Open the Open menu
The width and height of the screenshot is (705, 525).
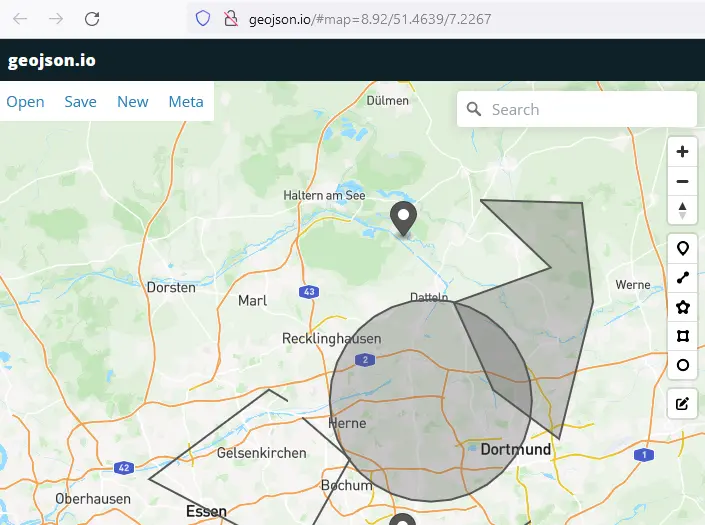pyautogui.click(x=26, y=102)
